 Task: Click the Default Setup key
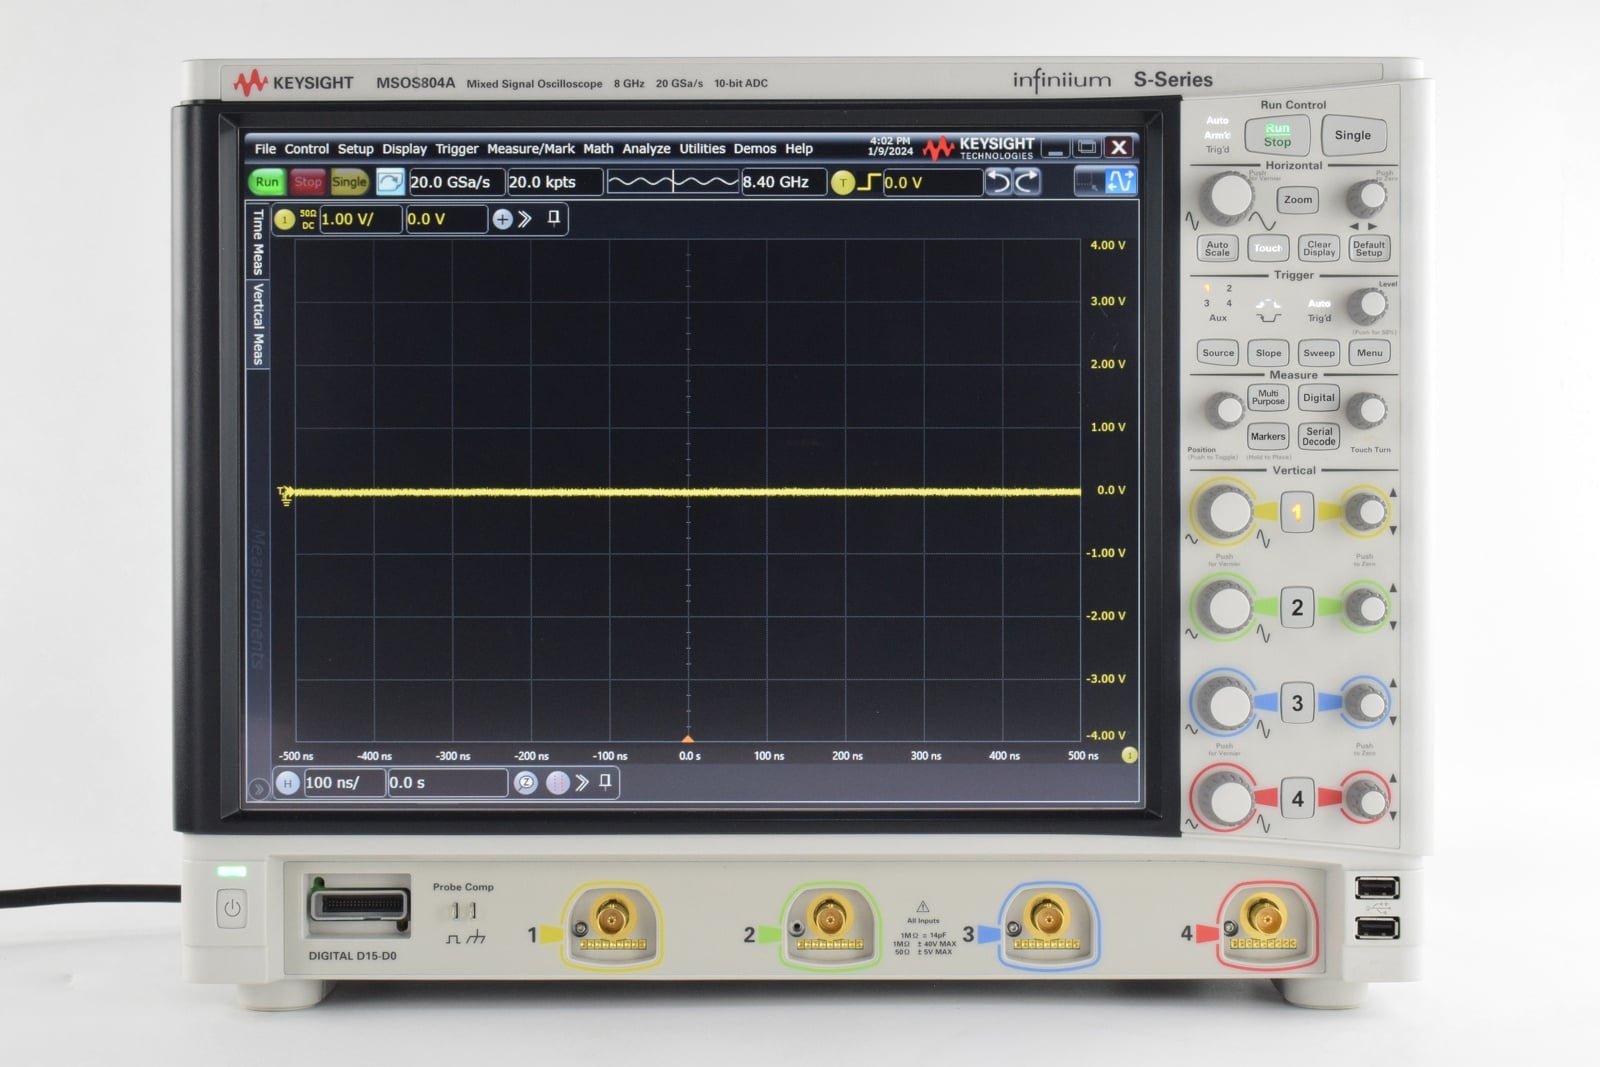point(1369,249)
